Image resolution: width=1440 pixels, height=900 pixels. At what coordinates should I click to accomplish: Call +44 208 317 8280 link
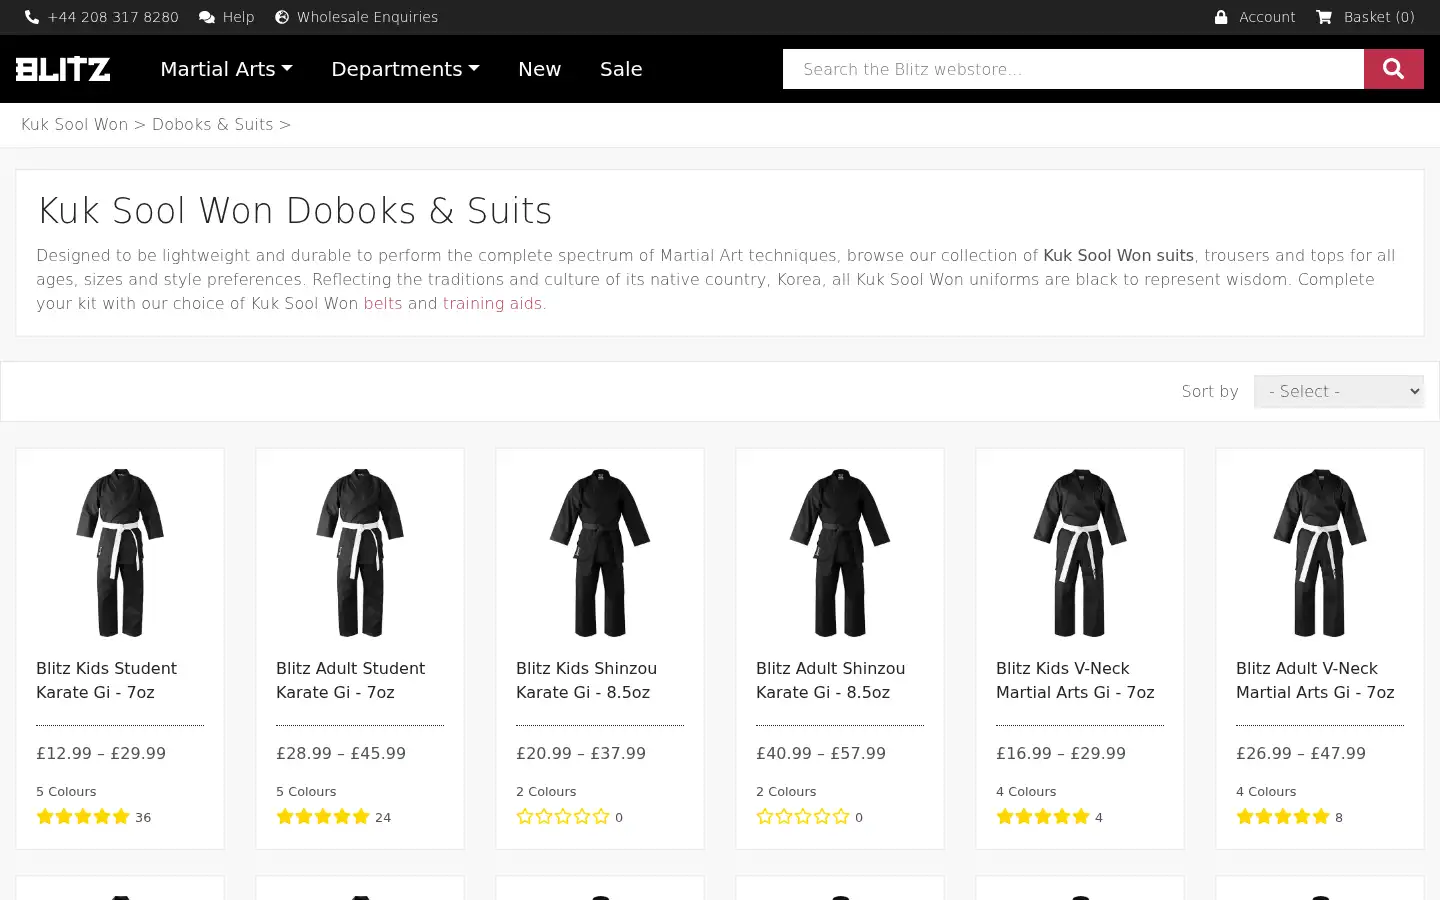[113, 17]
